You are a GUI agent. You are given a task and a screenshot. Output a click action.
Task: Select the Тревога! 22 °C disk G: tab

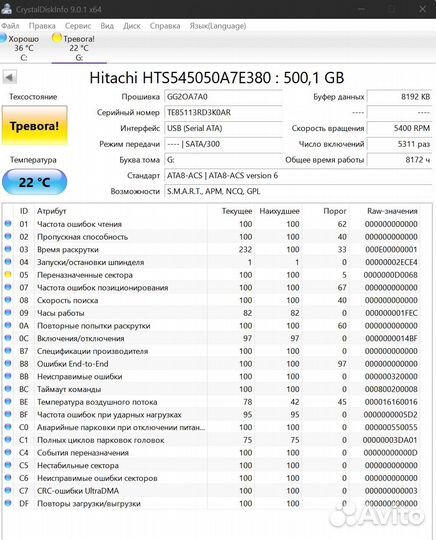(x=79, y=48)
